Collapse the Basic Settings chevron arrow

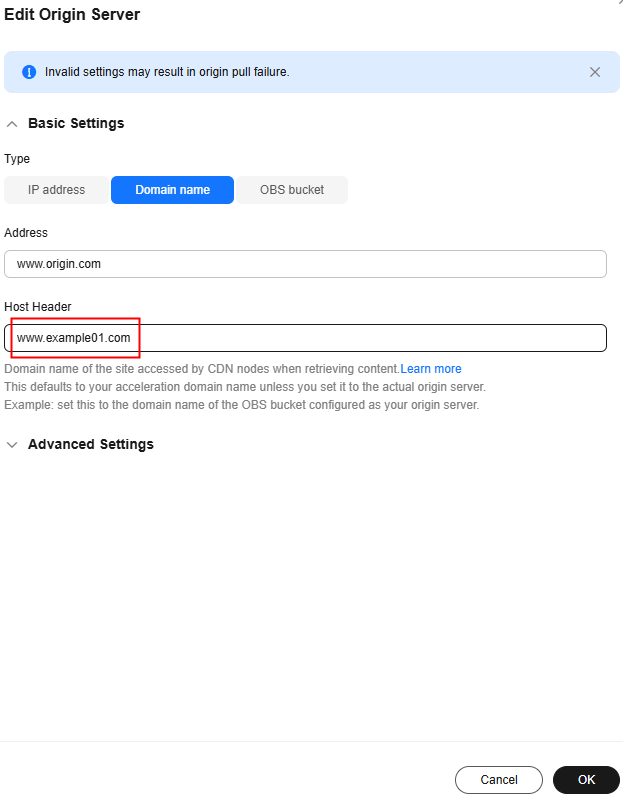click(x=12, y=124)
